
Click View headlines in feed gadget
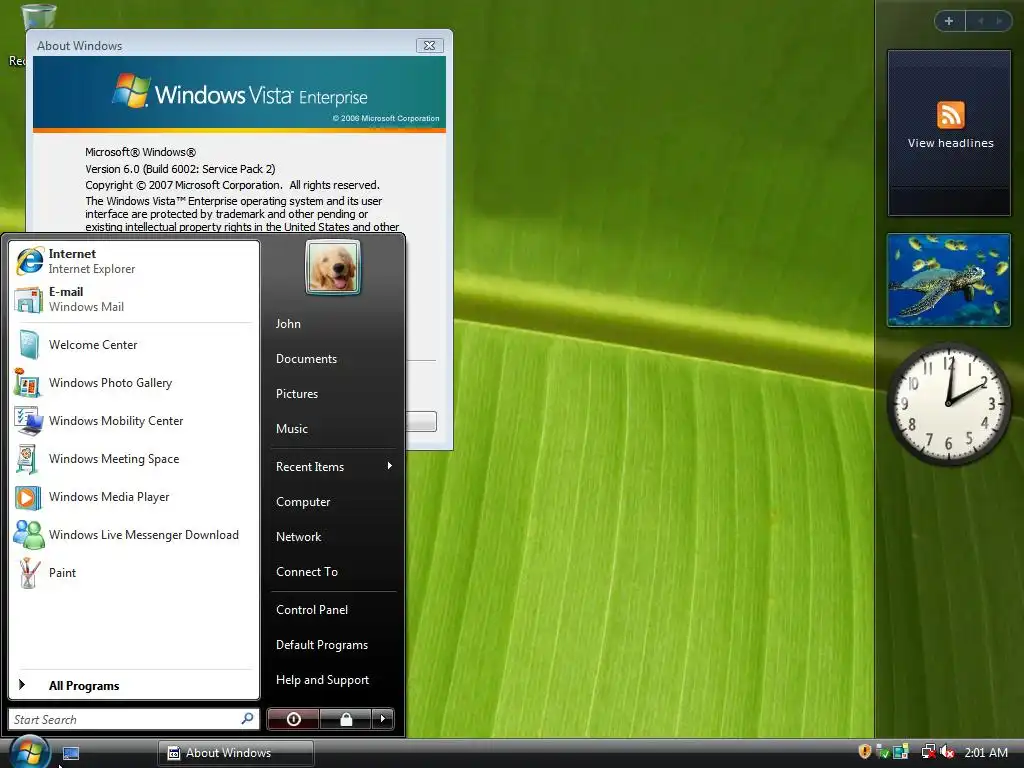(950, 143)
